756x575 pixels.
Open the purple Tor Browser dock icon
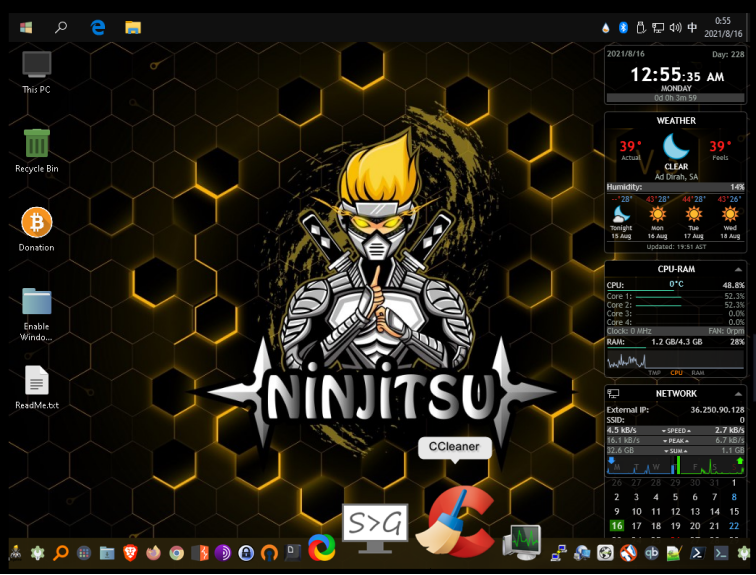pyautogui.click(x=223, y=553)
